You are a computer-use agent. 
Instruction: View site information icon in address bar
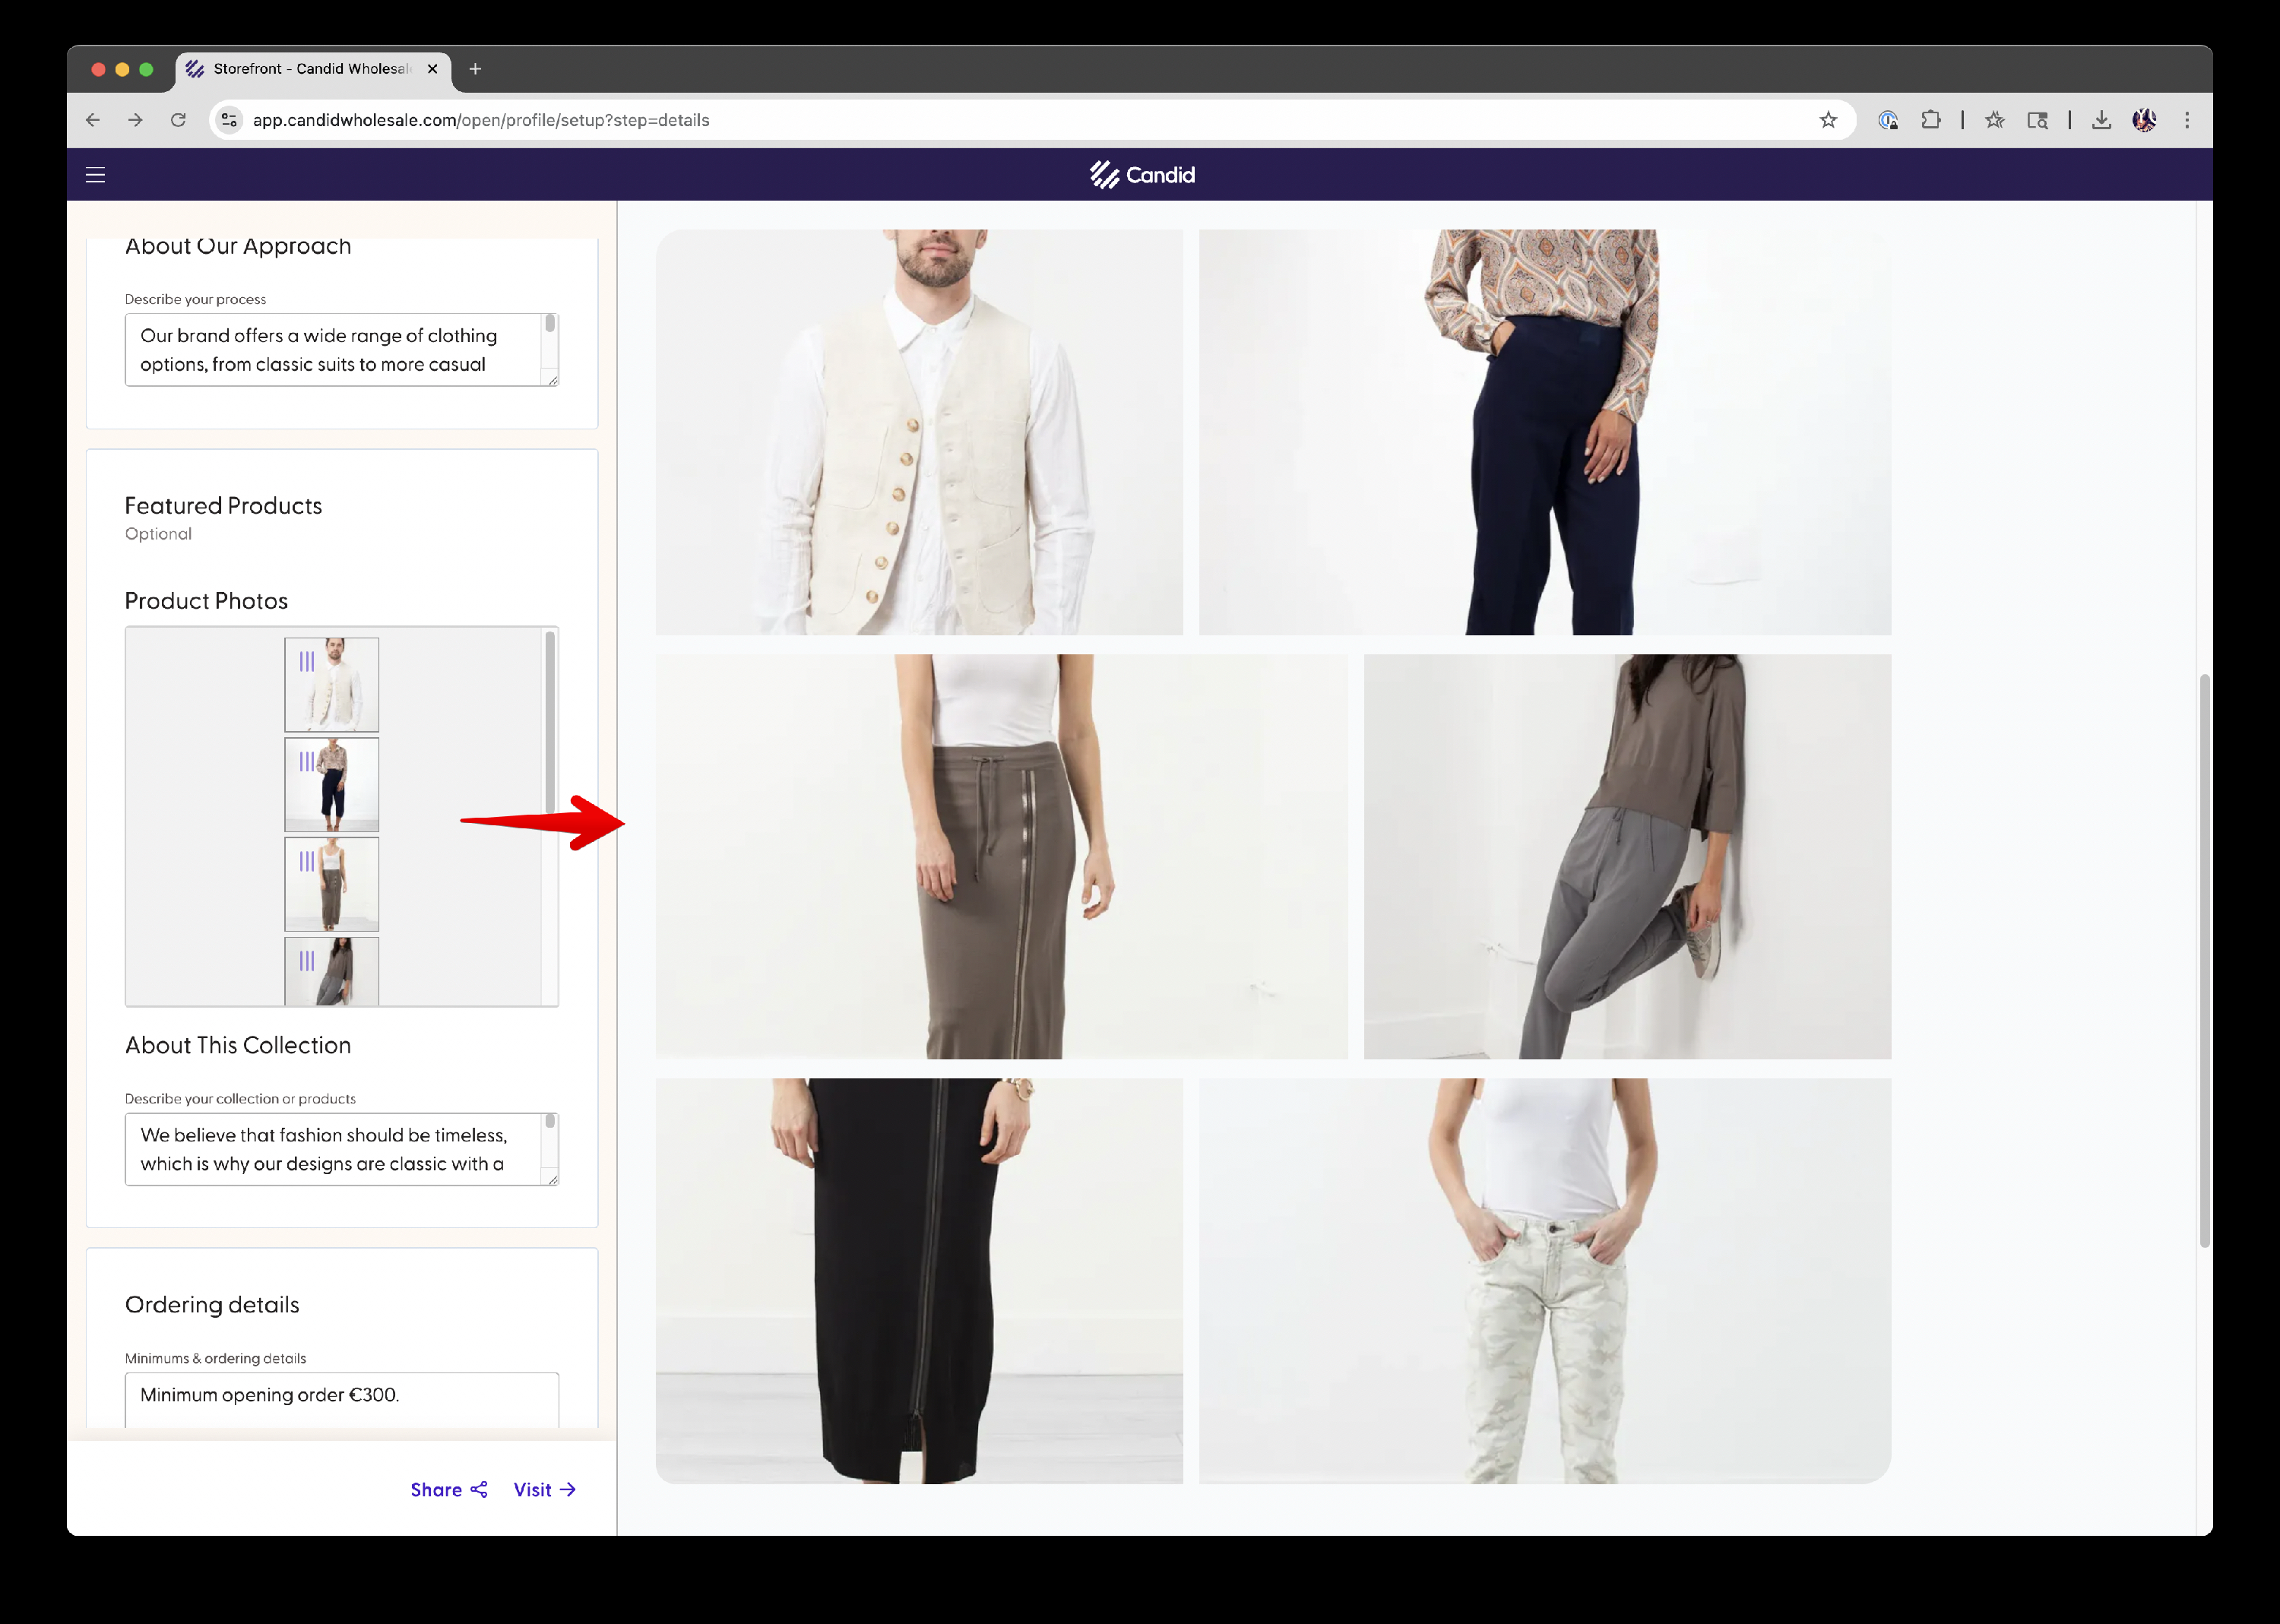click(x=229, y=120)
